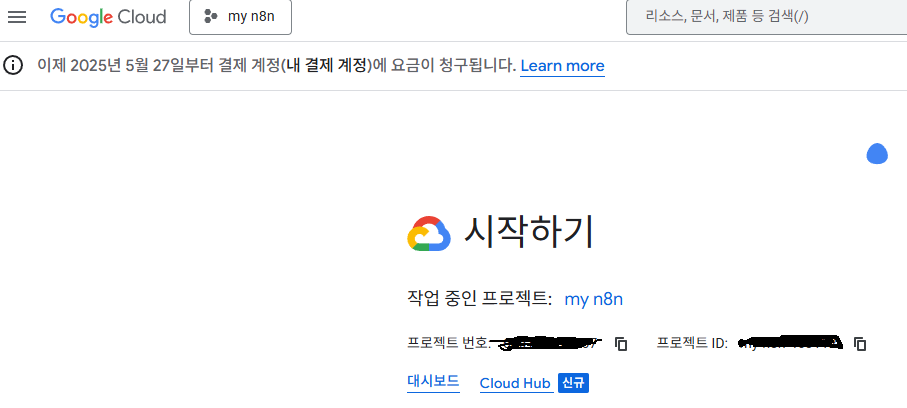Click the 신규 badge next to Cloud Hub
Screen dimensions: 907x408
pos(573,383)
